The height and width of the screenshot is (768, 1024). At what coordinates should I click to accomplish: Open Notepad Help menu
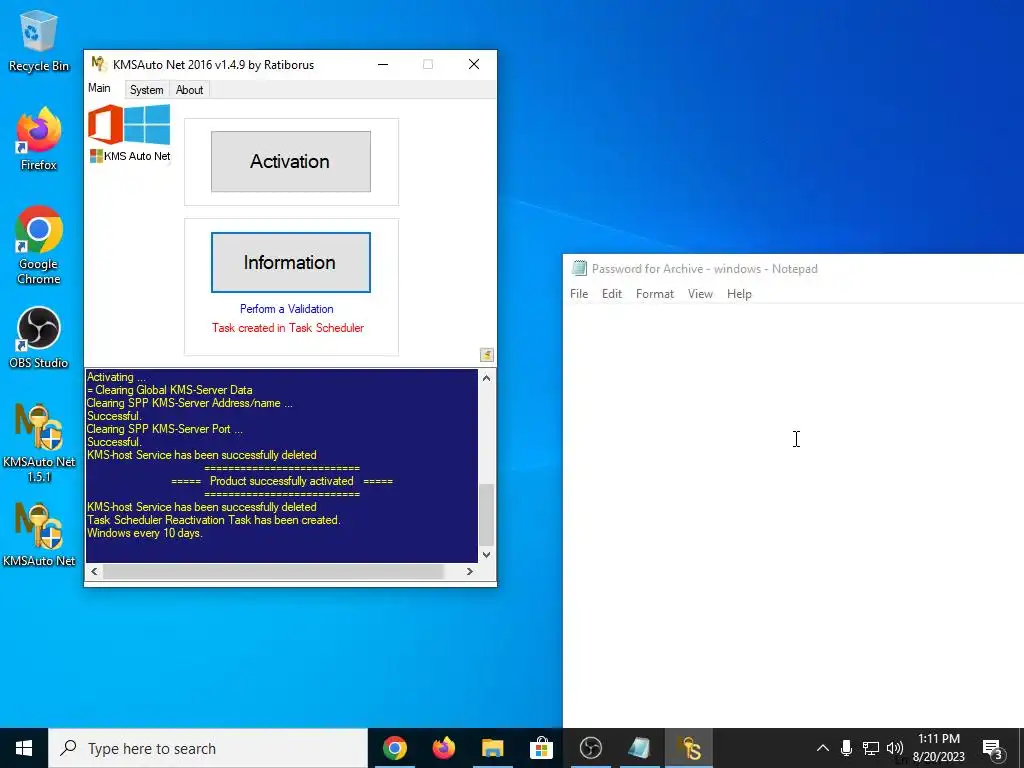coord(739,294)
